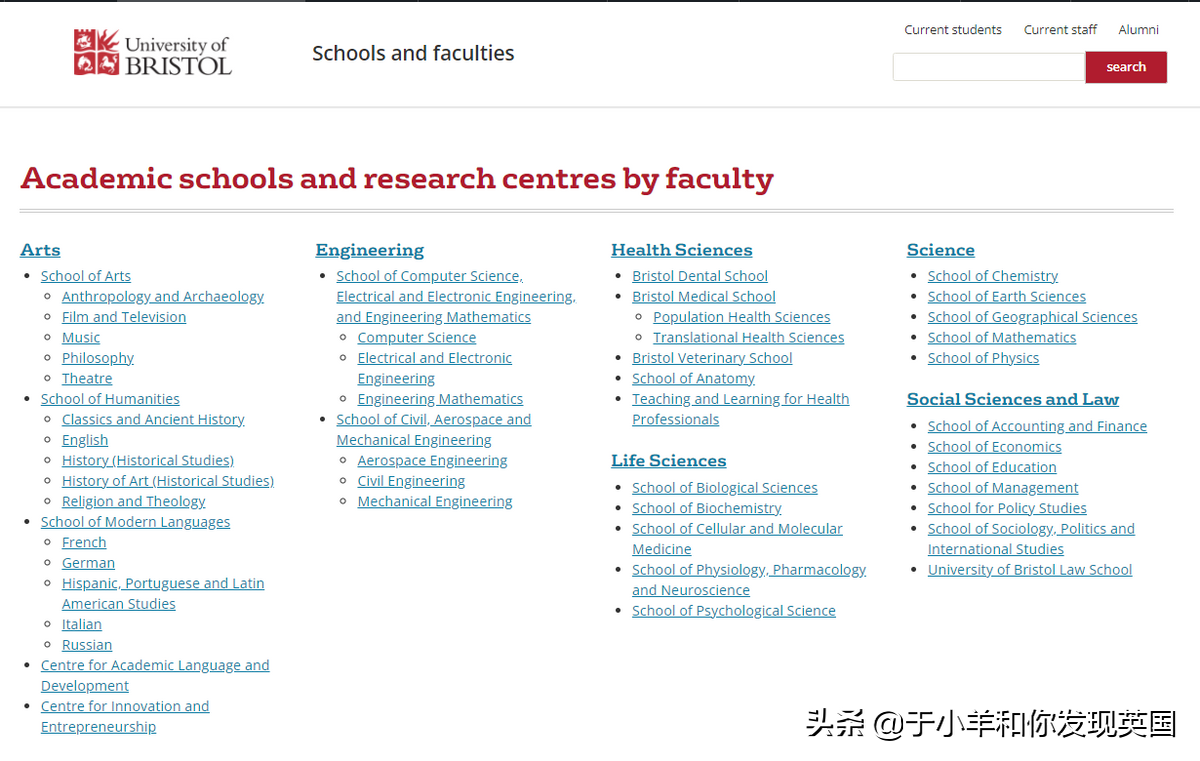
Task: Open the School of Anatomy link
Action: tap(693, 378)
